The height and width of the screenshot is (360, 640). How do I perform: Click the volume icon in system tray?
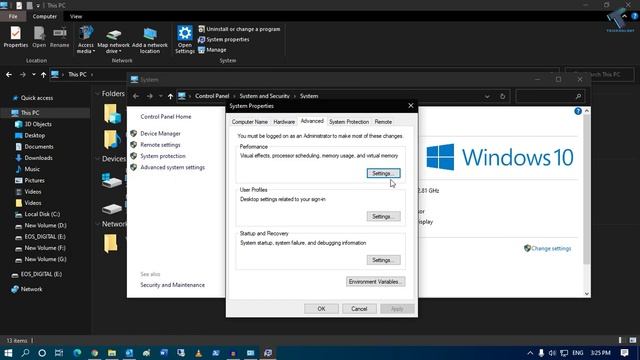pos(552,353)
